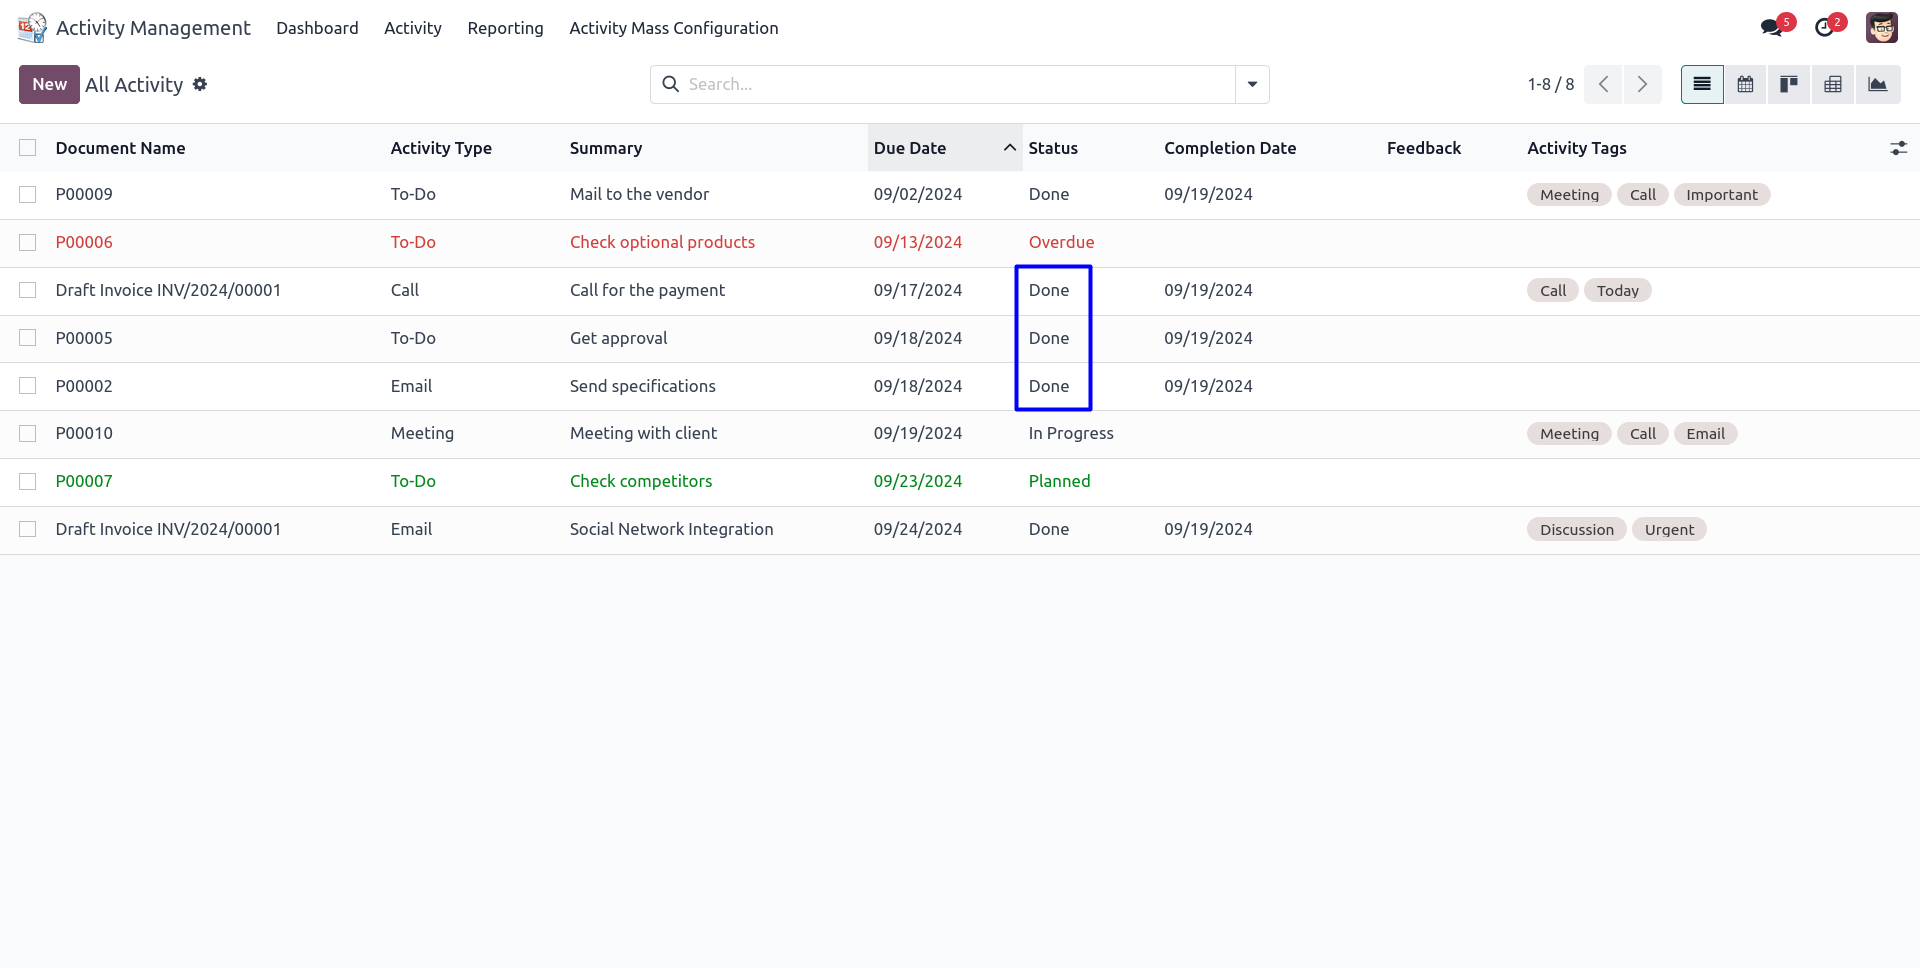Open the settings gear beside All Activity
The width and height of the screenshot is (1920, 968).
[x=200, y=85]
